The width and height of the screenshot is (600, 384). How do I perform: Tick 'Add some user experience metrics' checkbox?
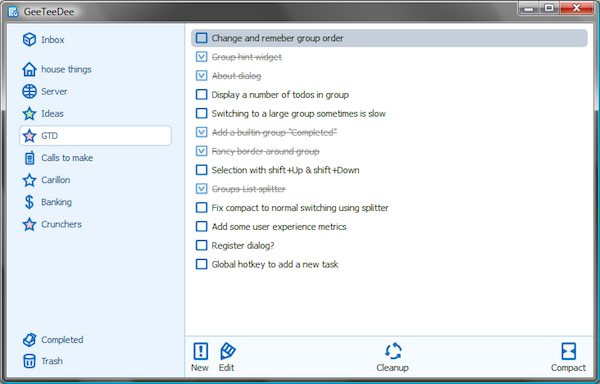(x=201, y=226)
